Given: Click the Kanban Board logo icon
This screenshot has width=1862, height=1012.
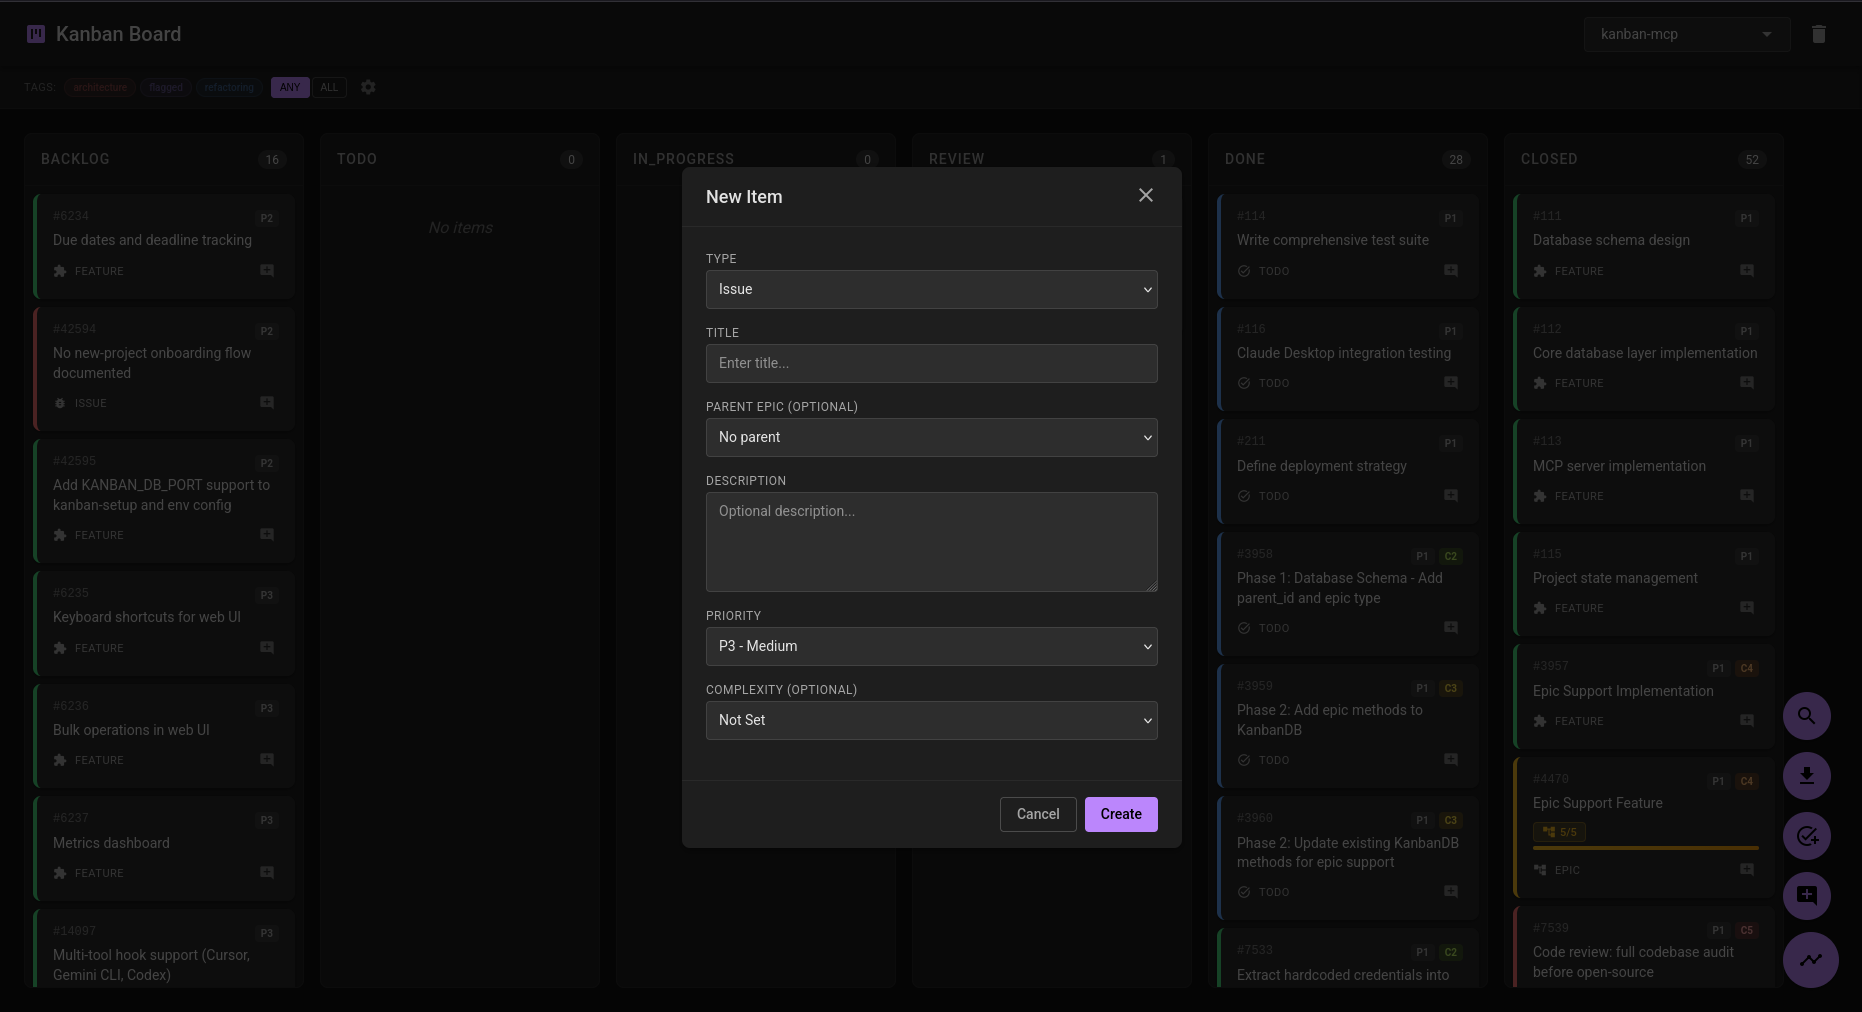Looking at the screenshot, I should [36, 33].
